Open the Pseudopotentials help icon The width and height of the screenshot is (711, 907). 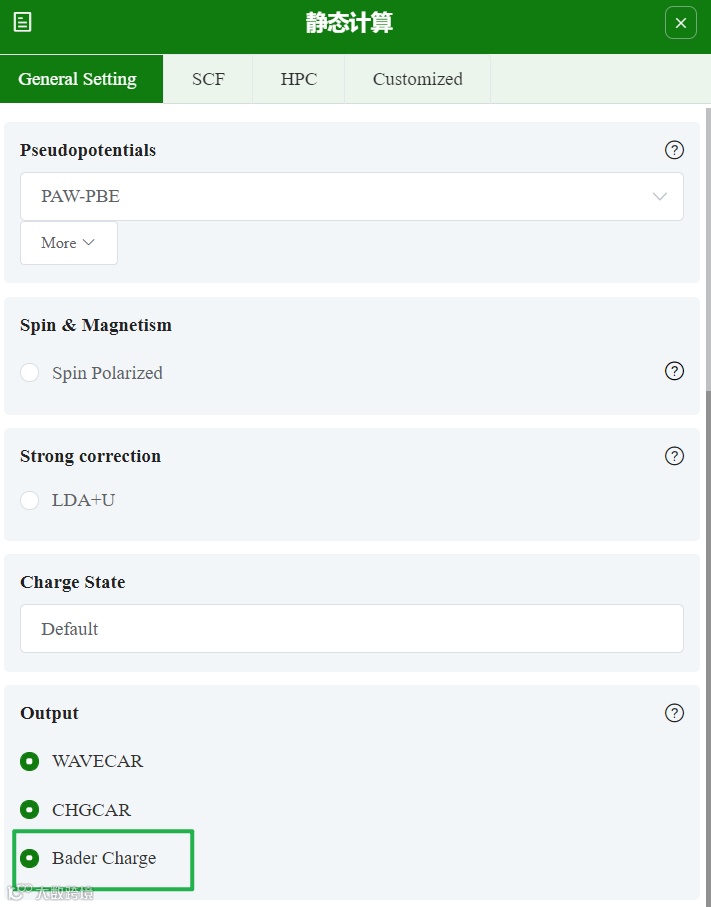click(x=674, y=150)
